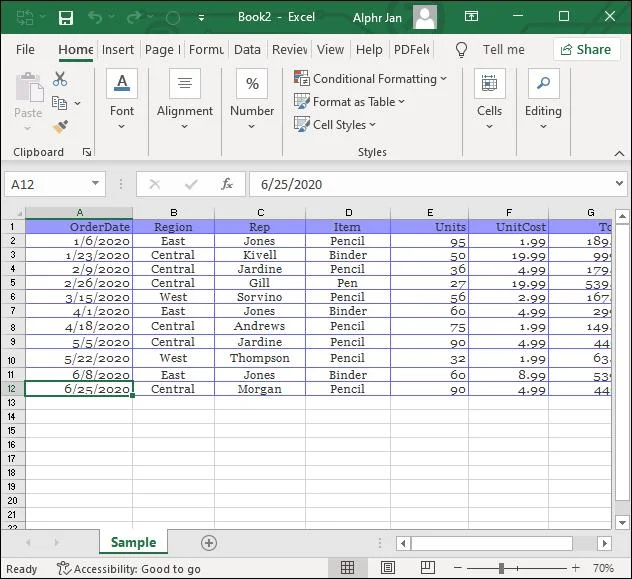Open the Page Layout tab
The image size is (632, 579).
162,50
